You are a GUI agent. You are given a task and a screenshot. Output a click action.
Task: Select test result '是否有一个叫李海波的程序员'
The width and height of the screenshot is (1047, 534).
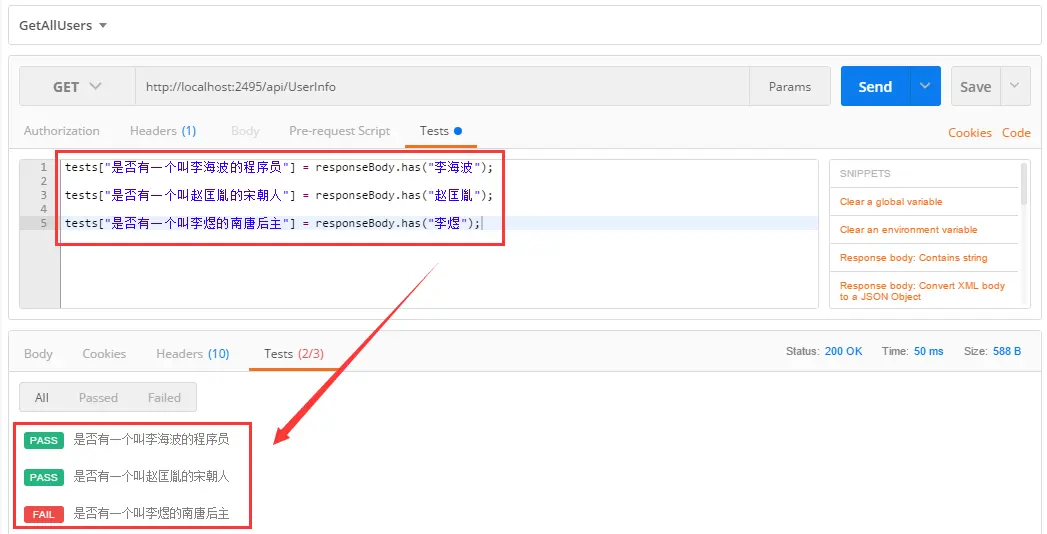click(x=151, y=439)
